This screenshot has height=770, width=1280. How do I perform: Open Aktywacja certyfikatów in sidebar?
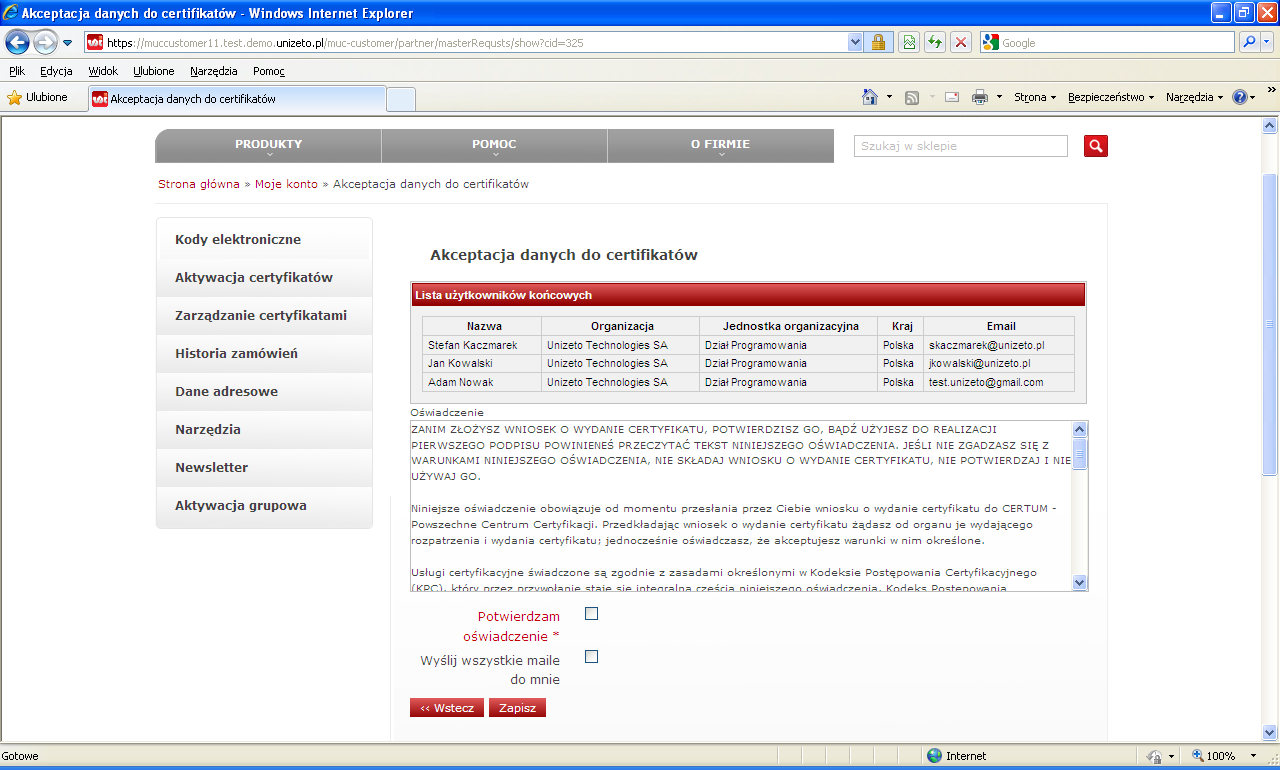(x=264, y=278)
